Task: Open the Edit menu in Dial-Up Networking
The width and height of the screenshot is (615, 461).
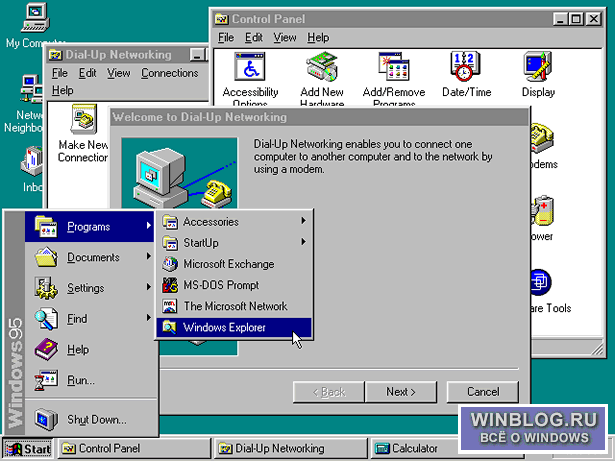Action: coord(87,73)
